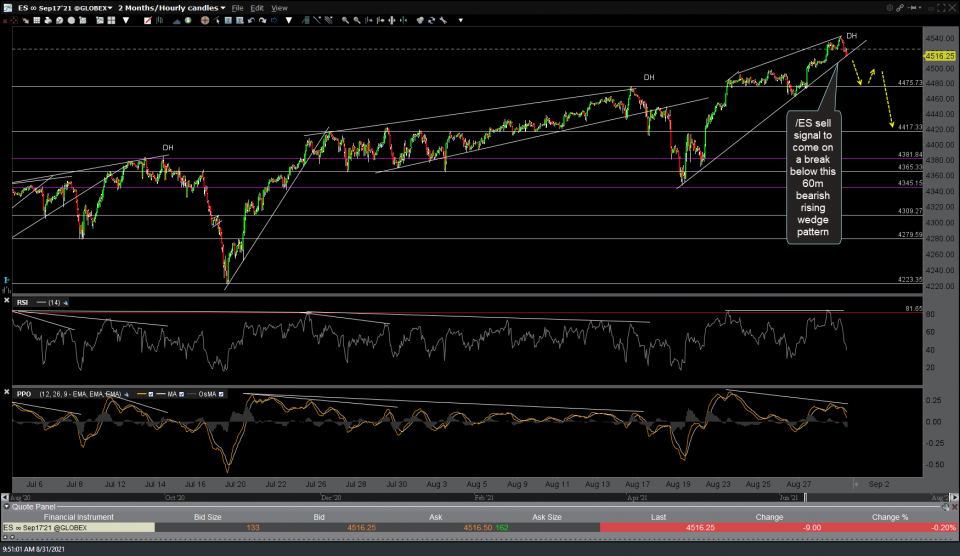Click the Ask price 4516.50 cell
Image resolution: width=960 pixels, height=556 pixels.
click(478, 527)
